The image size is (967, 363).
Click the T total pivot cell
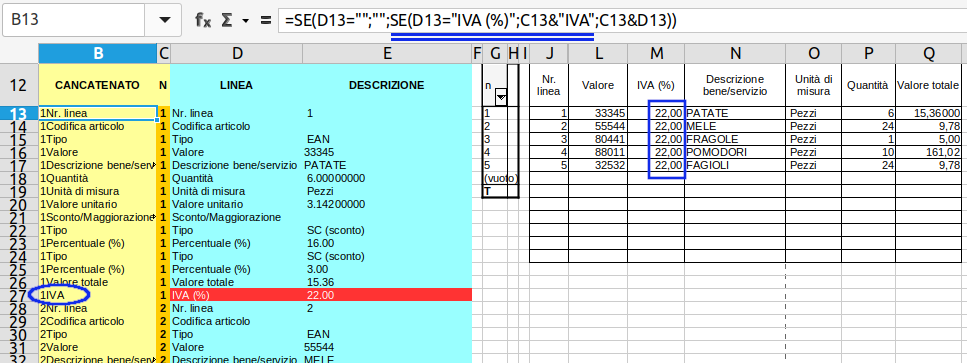[x=495, y=191]
